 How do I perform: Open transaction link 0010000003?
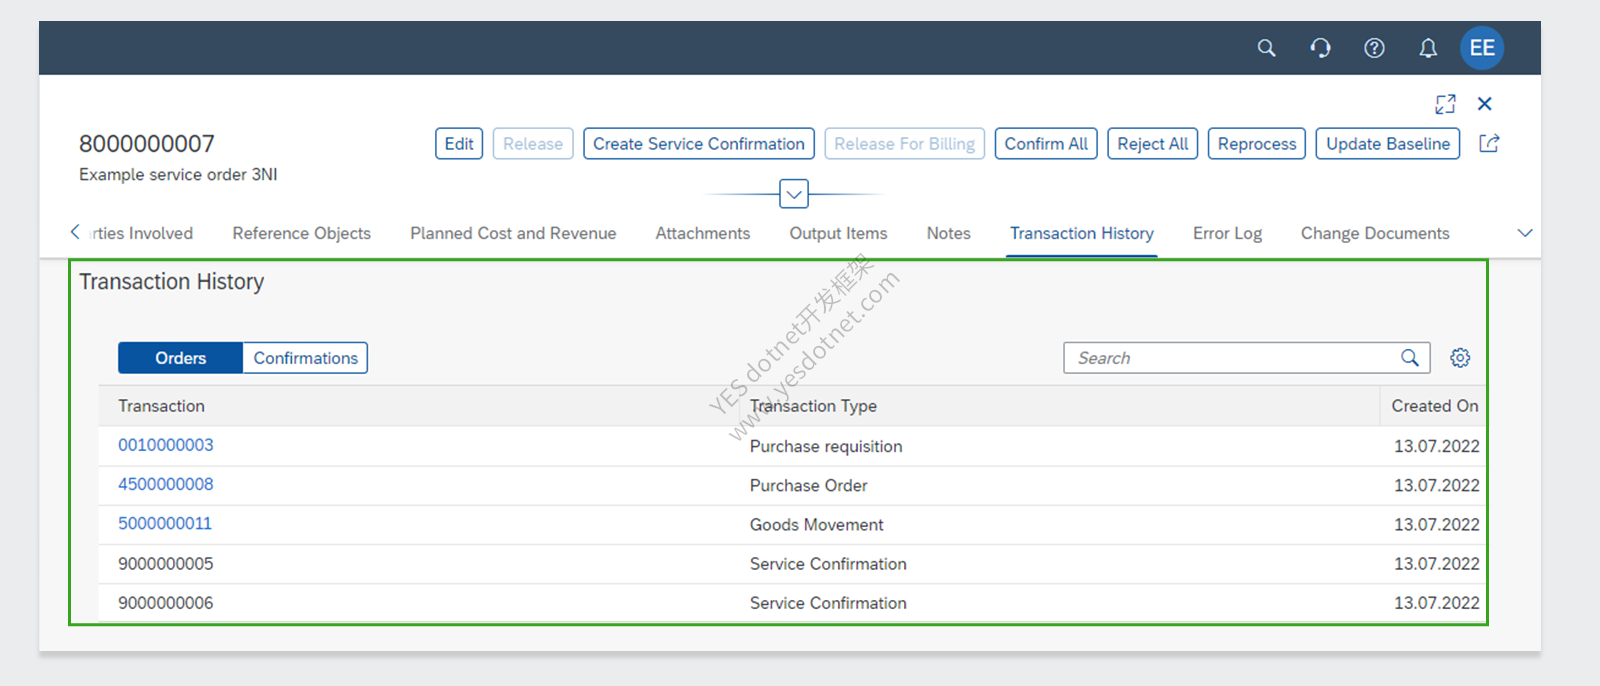point(166,445)
